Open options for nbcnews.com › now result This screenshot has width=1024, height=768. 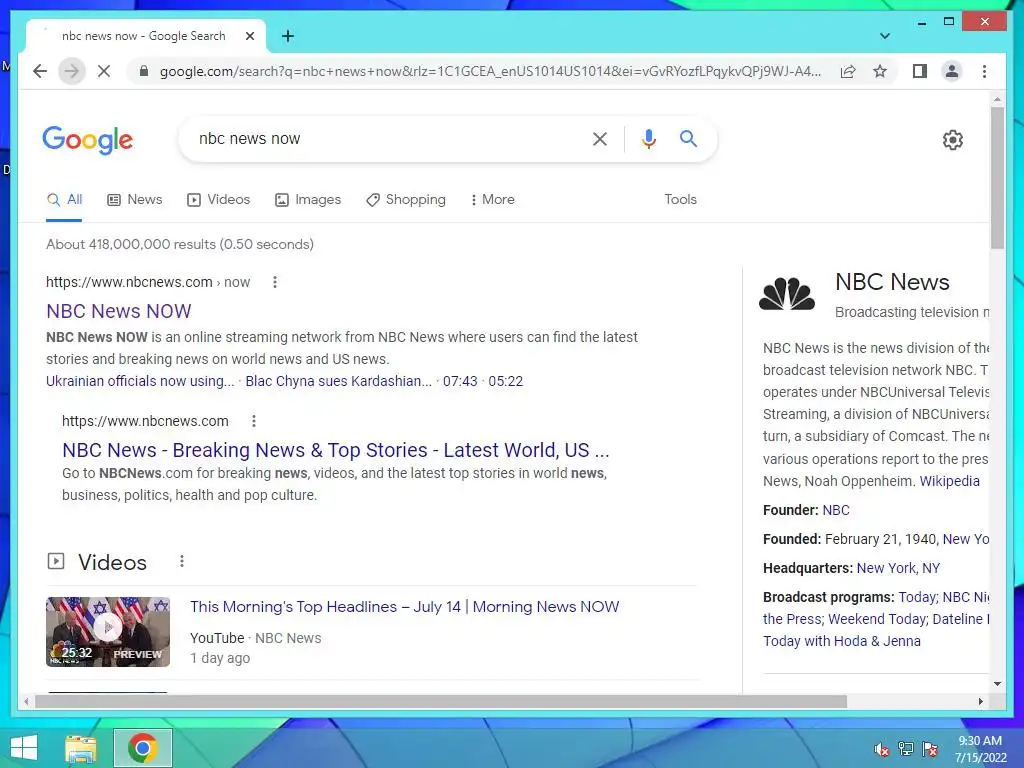point(275,282)
